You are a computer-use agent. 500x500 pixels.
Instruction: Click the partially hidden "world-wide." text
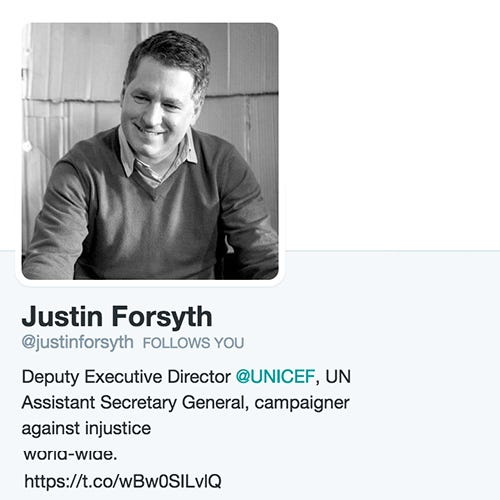(70, 454)
